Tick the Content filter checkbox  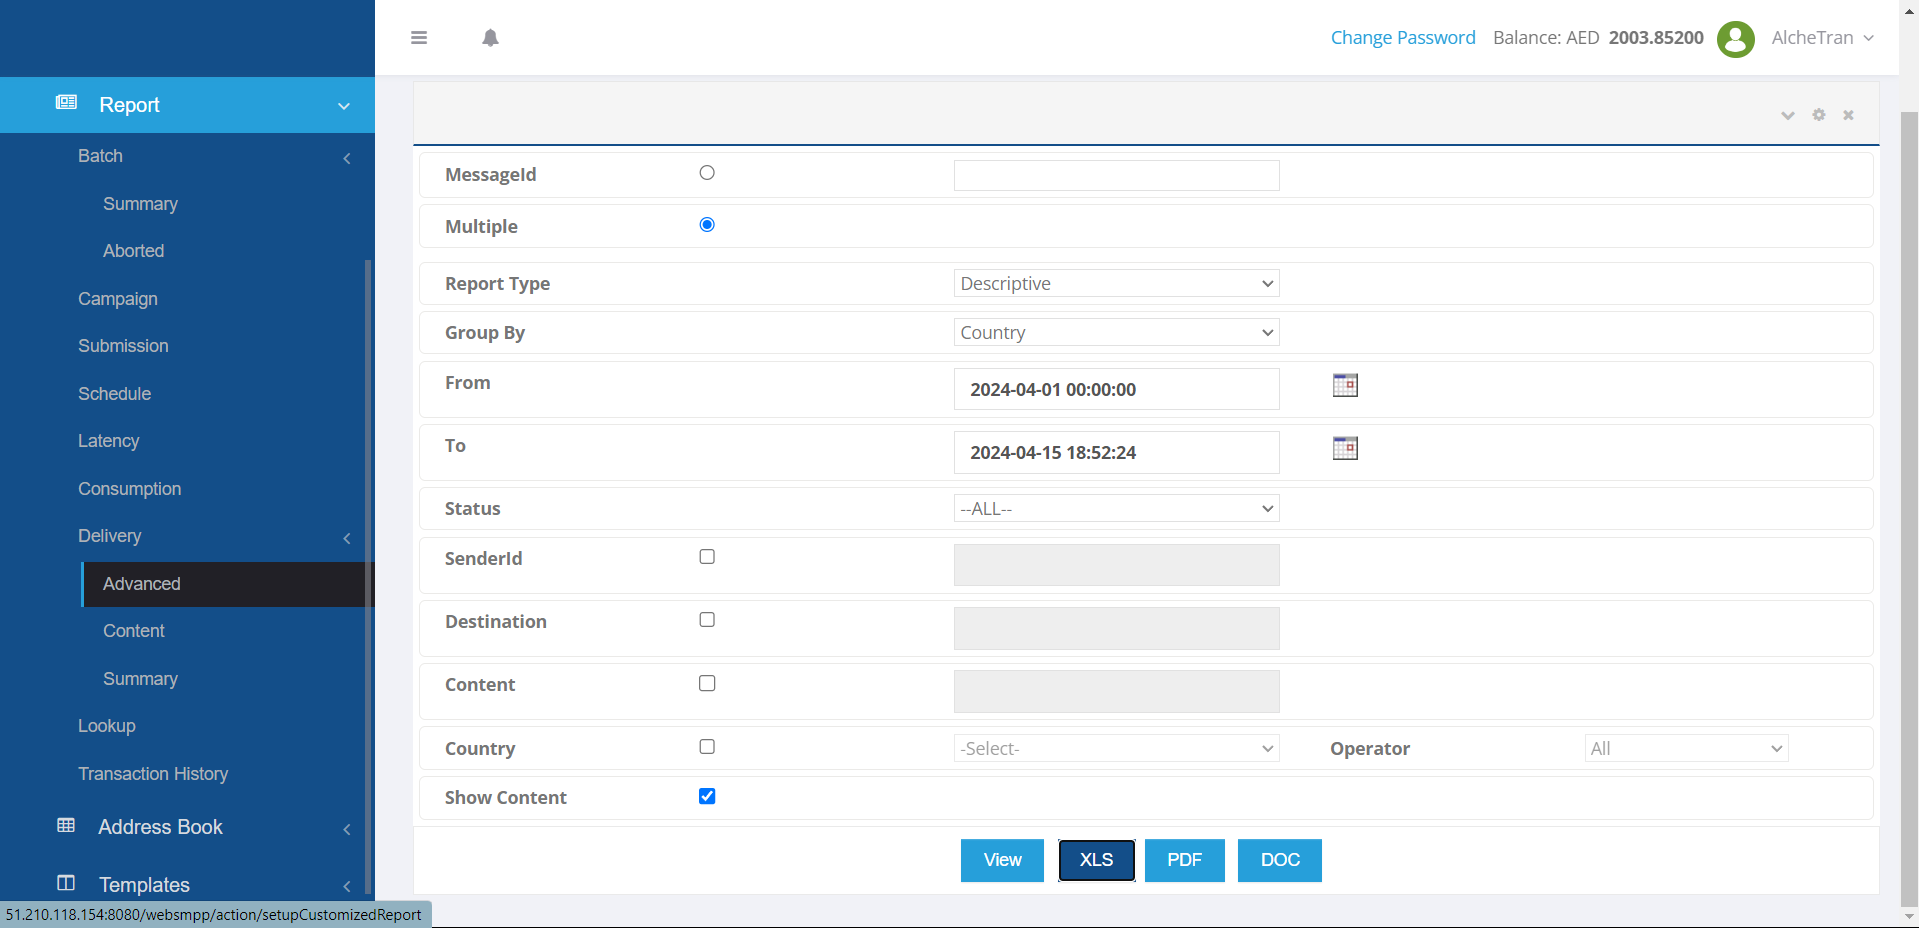707,684
